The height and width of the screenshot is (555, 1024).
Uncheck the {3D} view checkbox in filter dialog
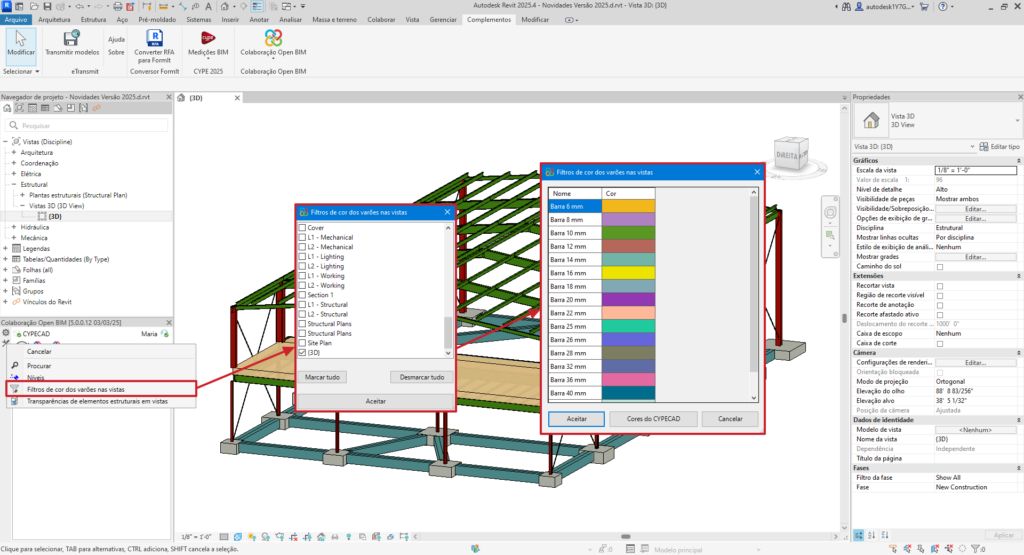(302, 353)
